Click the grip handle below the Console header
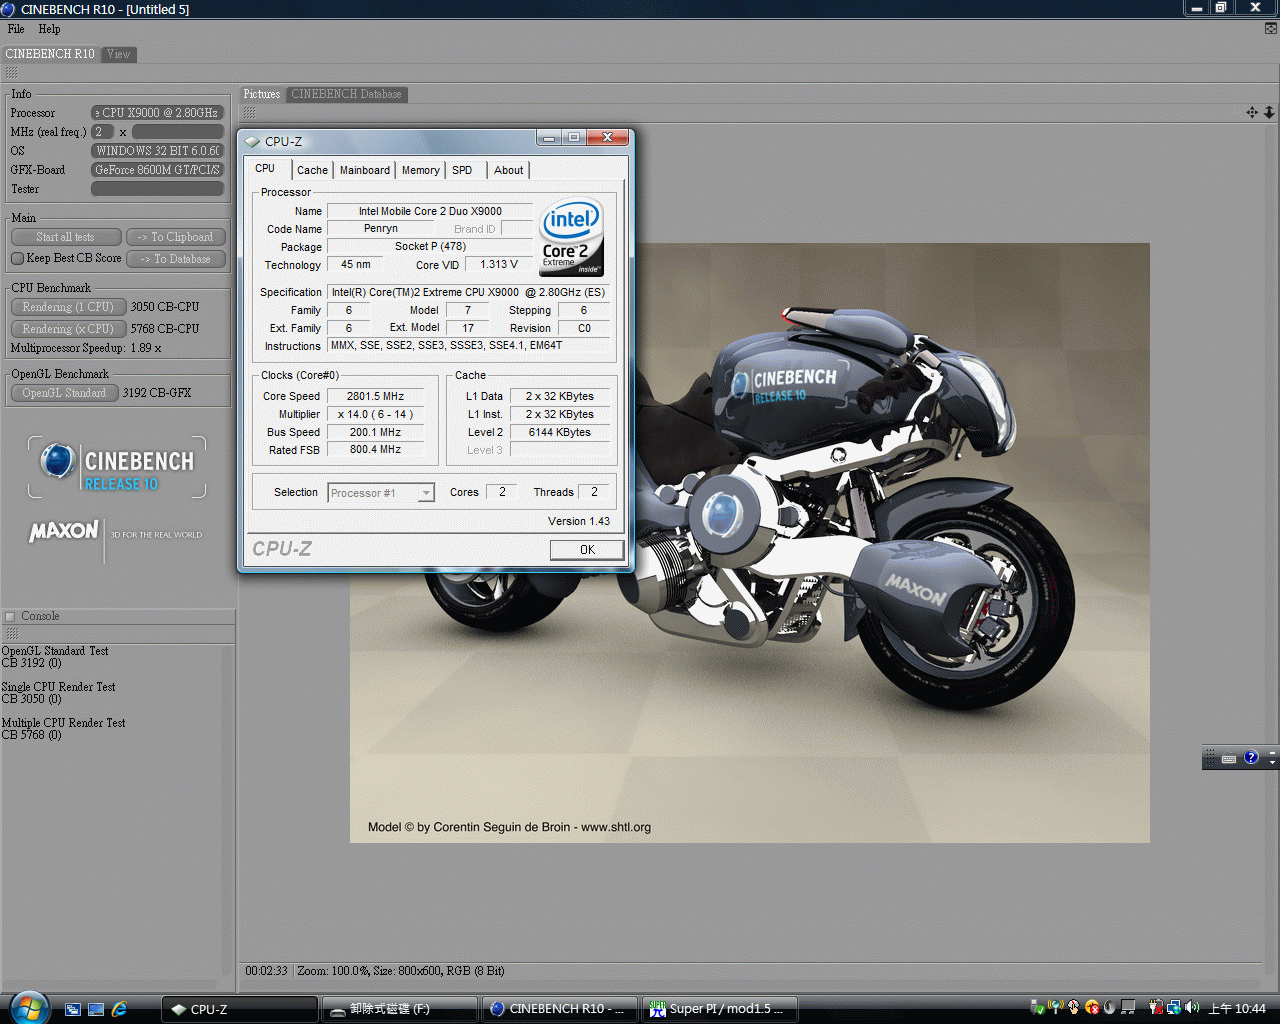1280x1024 pixels. pos(12,634)
